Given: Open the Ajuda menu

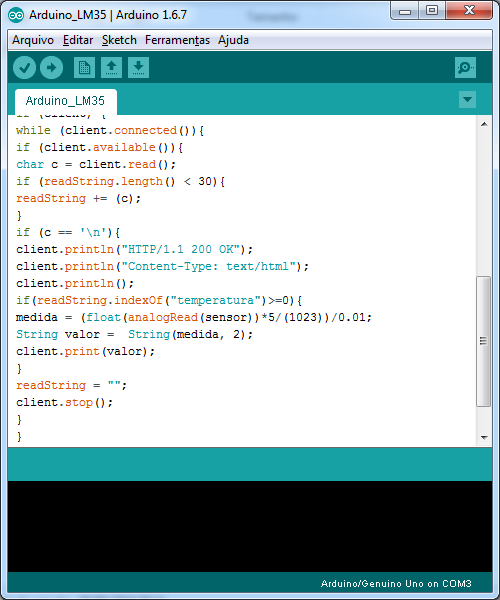Looking at the screenshot, I should (x=233, y=40).
